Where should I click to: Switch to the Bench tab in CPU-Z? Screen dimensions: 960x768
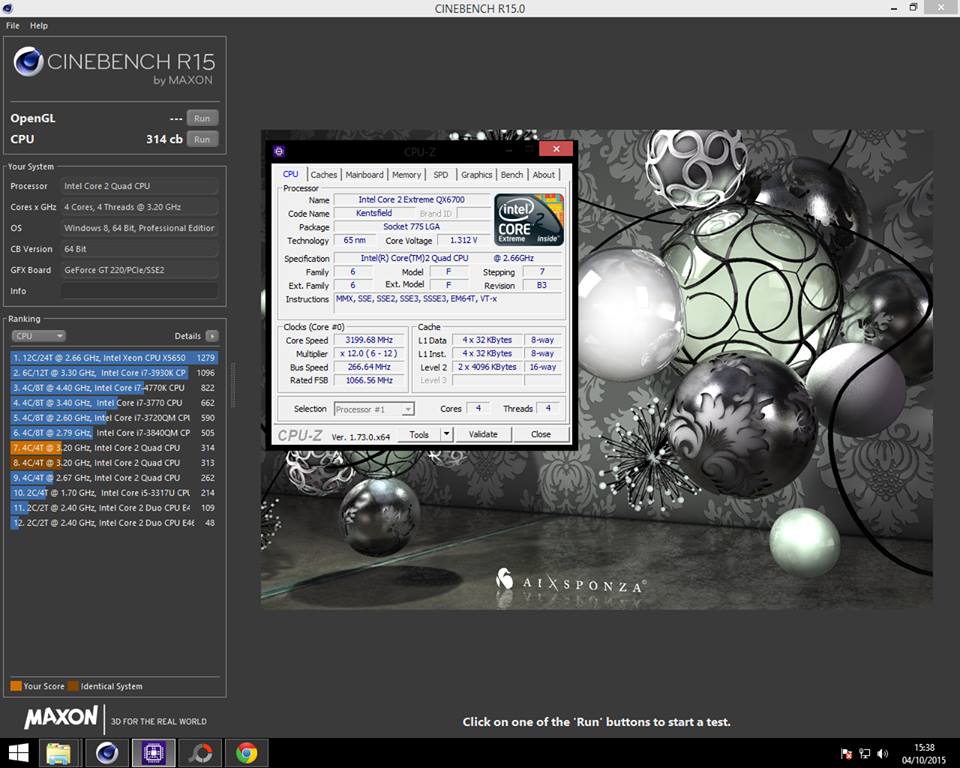pyautogui.click(x=512, y=175)
